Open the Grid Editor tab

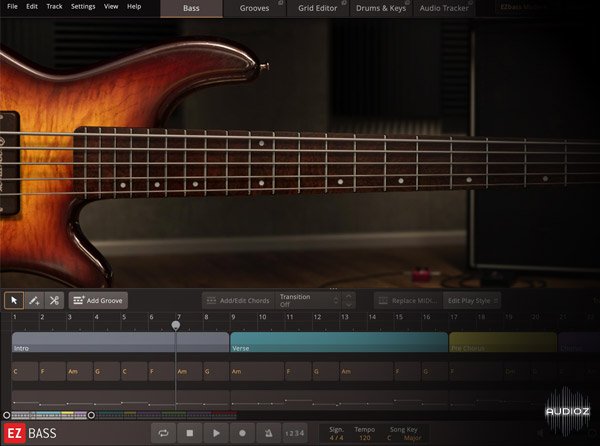(x=316, y=8)
